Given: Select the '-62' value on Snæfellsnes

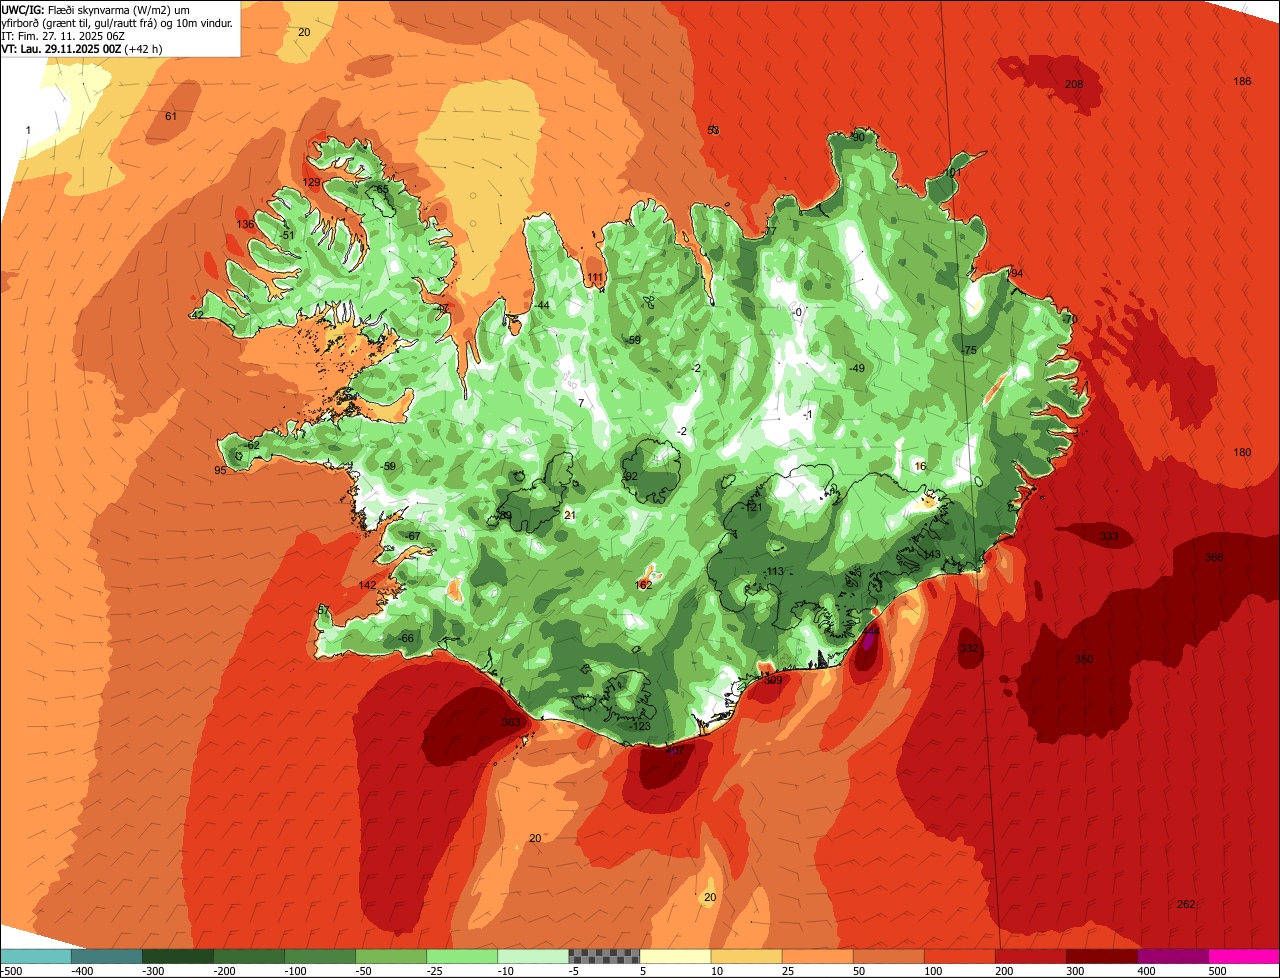Looking at the screenshot, I should (251, 445).
